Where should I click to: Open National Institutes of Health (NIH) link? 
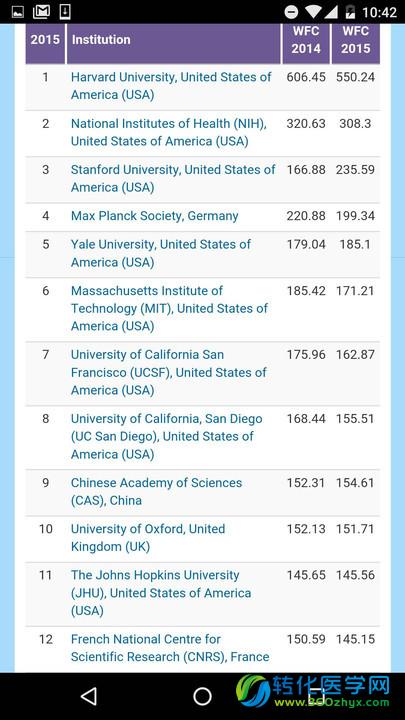169,132
